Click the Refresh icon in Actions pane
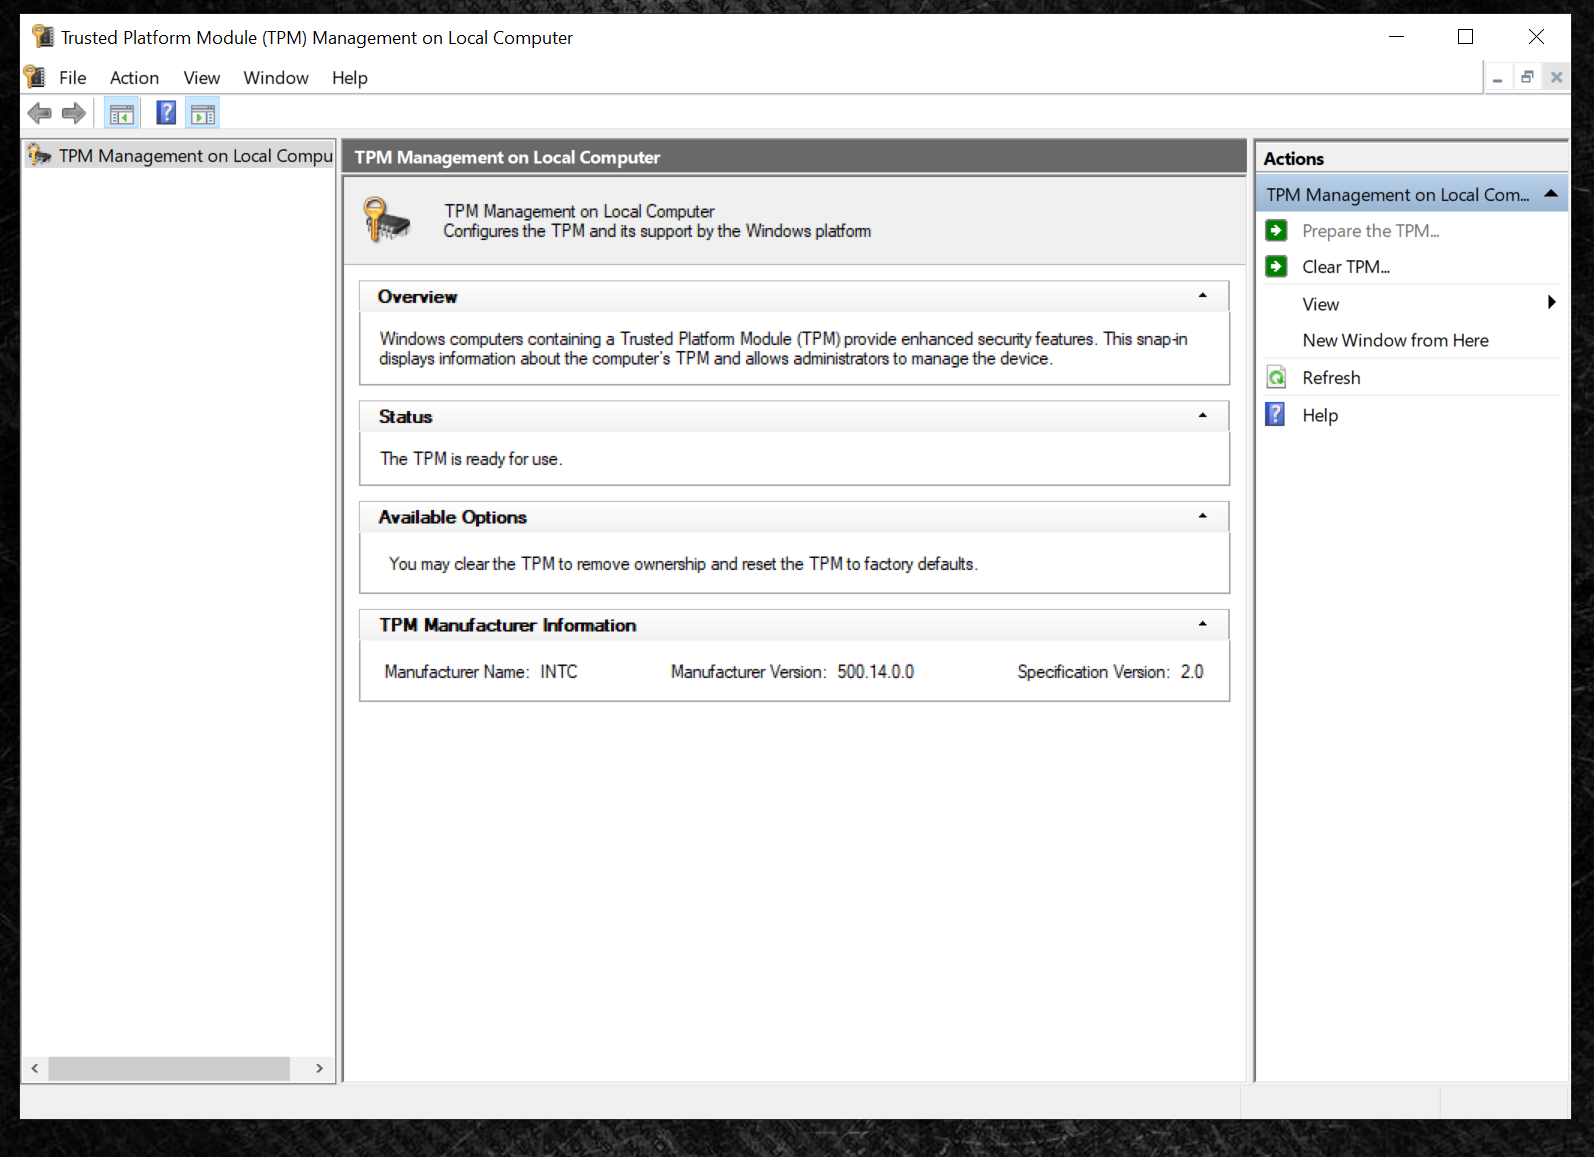This screenshot has height=1157, width=1594. click(x=1277, y=378)
